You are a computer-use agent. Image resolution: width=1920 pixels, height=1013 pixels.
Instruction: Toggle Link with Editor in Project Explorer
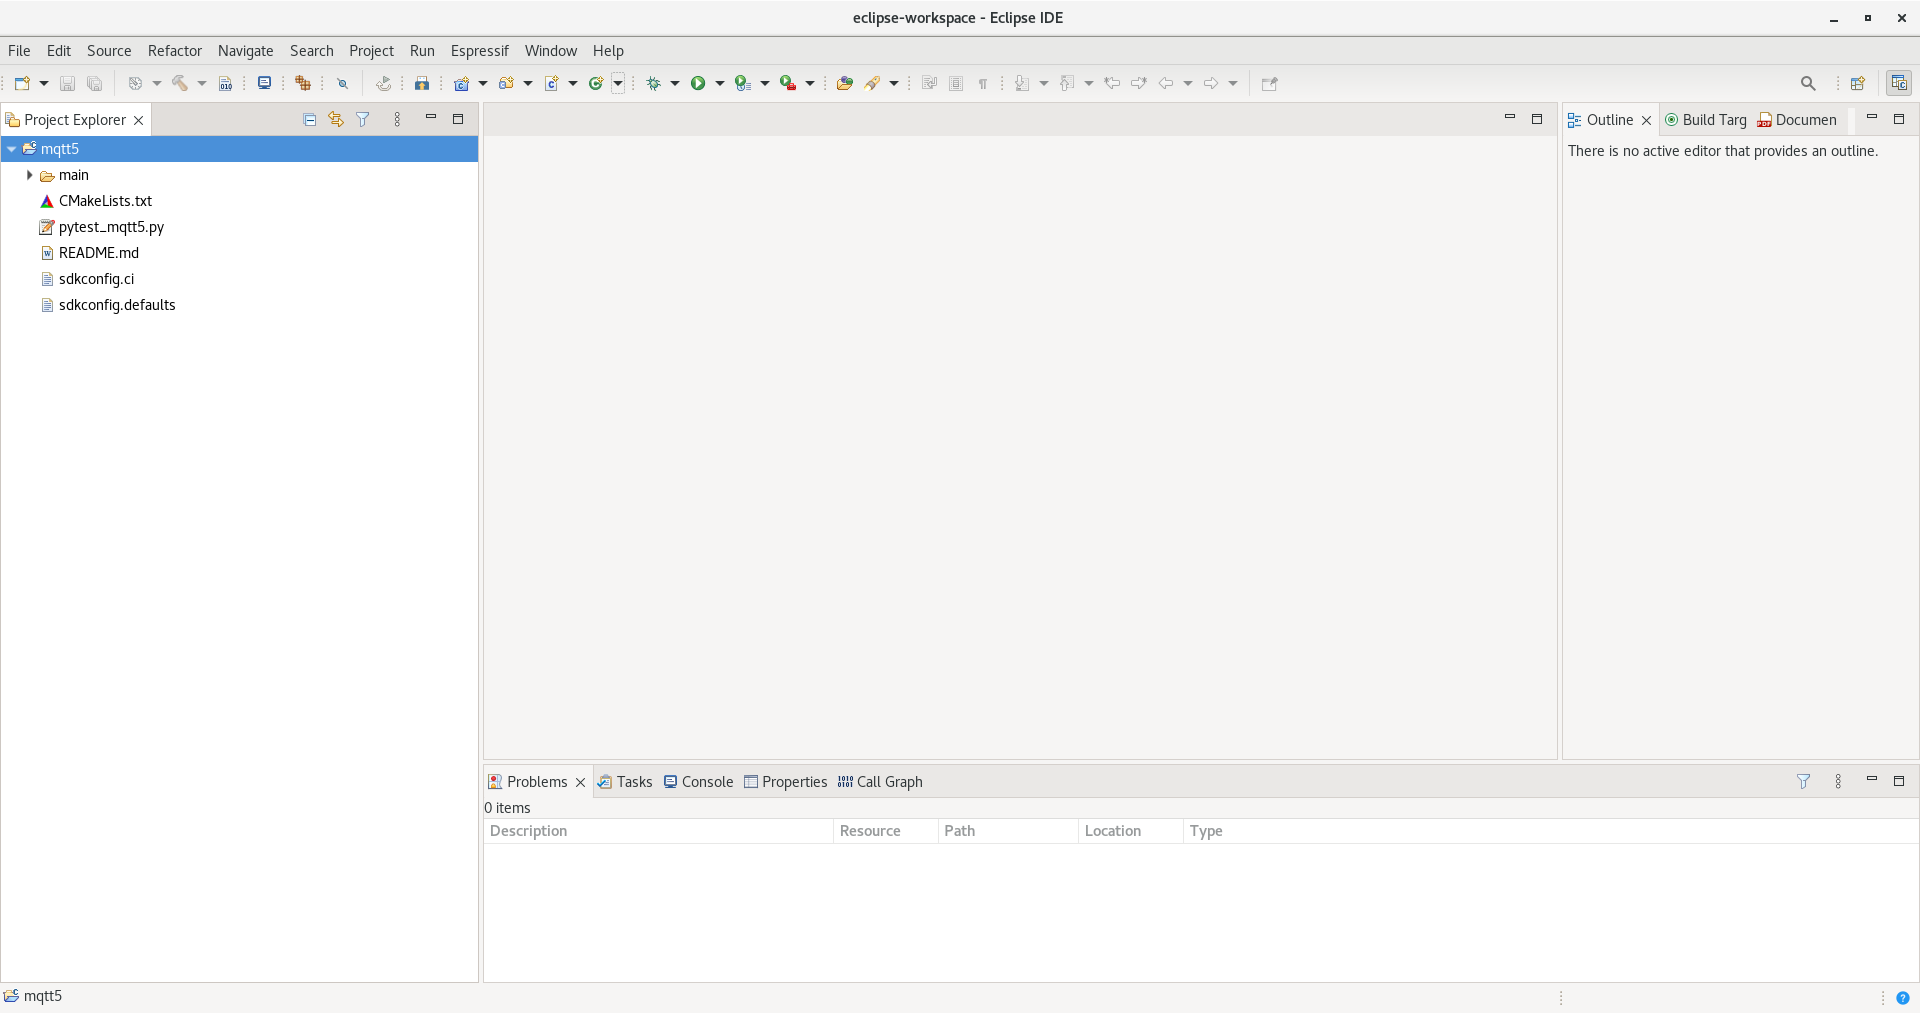[336, 120]
